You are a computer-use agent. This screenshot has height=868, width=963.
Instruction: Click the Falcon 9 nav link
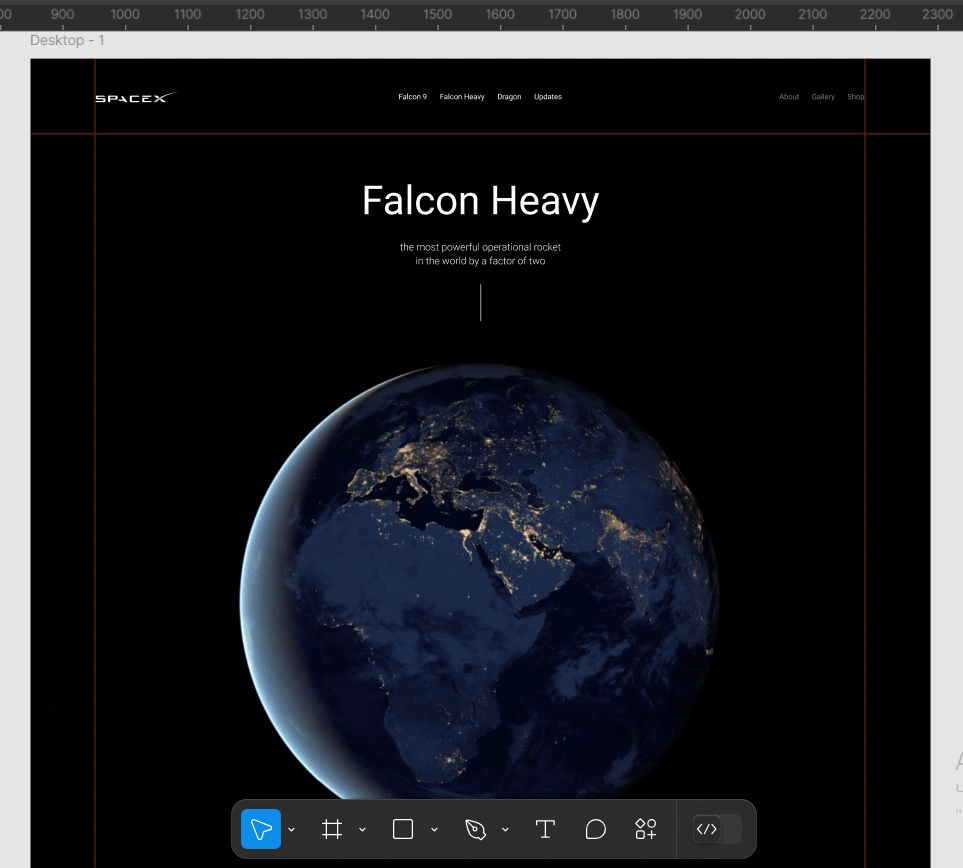(412, 96)
